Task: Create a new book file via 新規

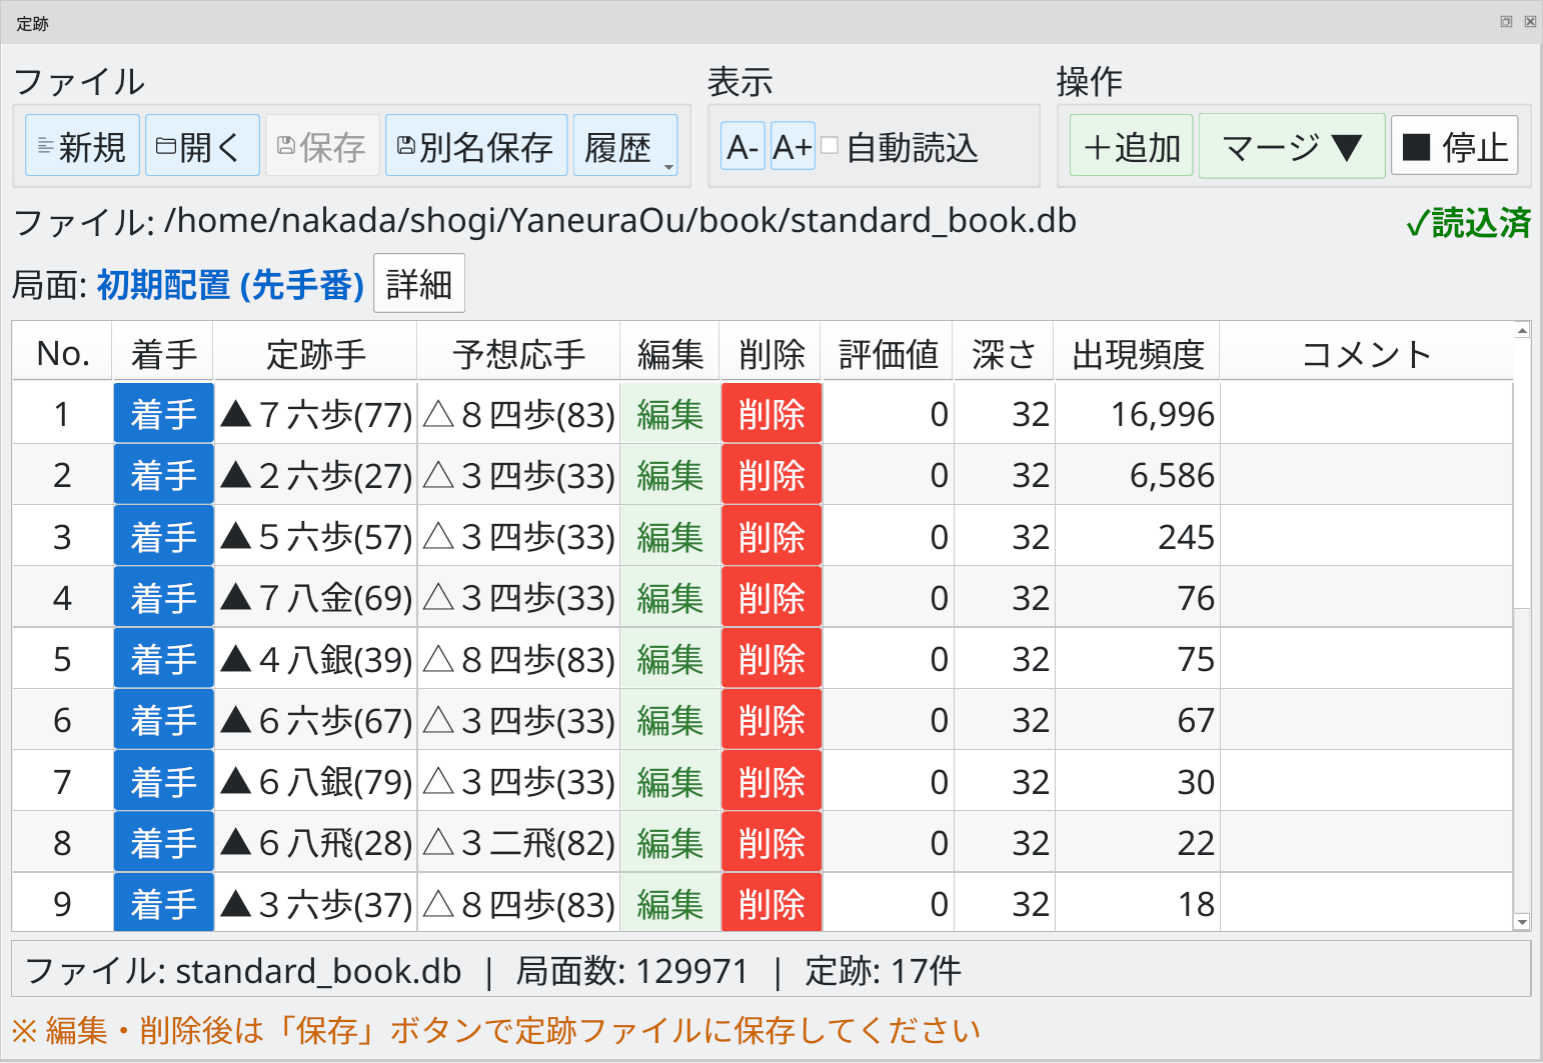Action: (x=81, y=145)
